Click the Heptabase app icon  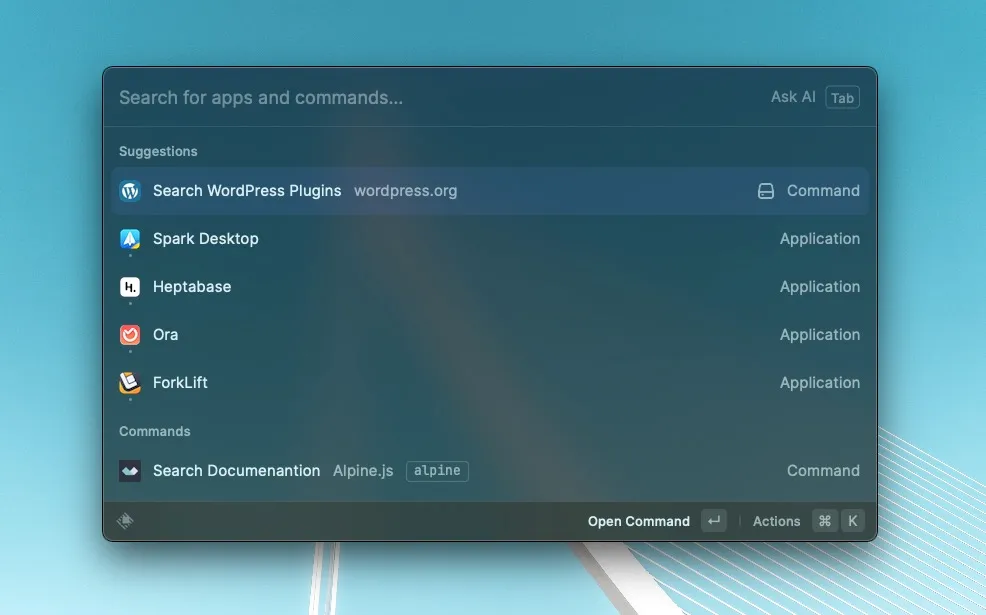(130, 287)
